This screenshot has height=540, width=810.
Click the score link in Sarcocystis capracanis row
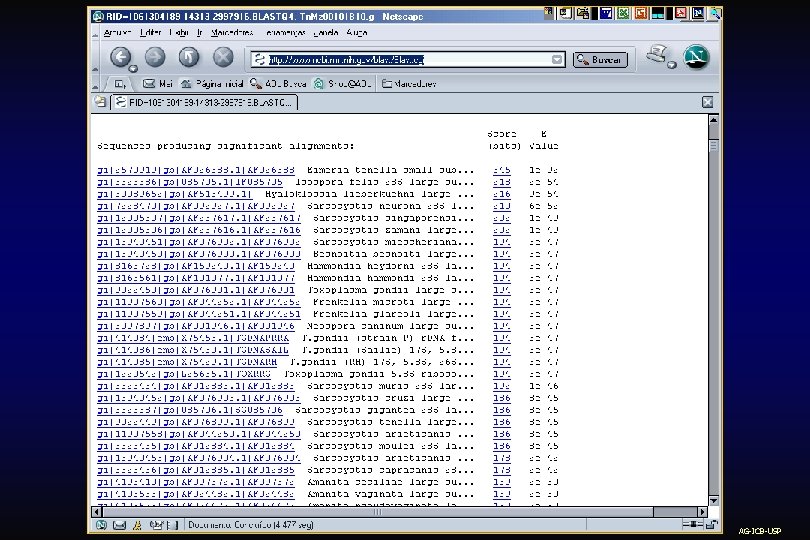pyautogui.click(x=502, y=470)
